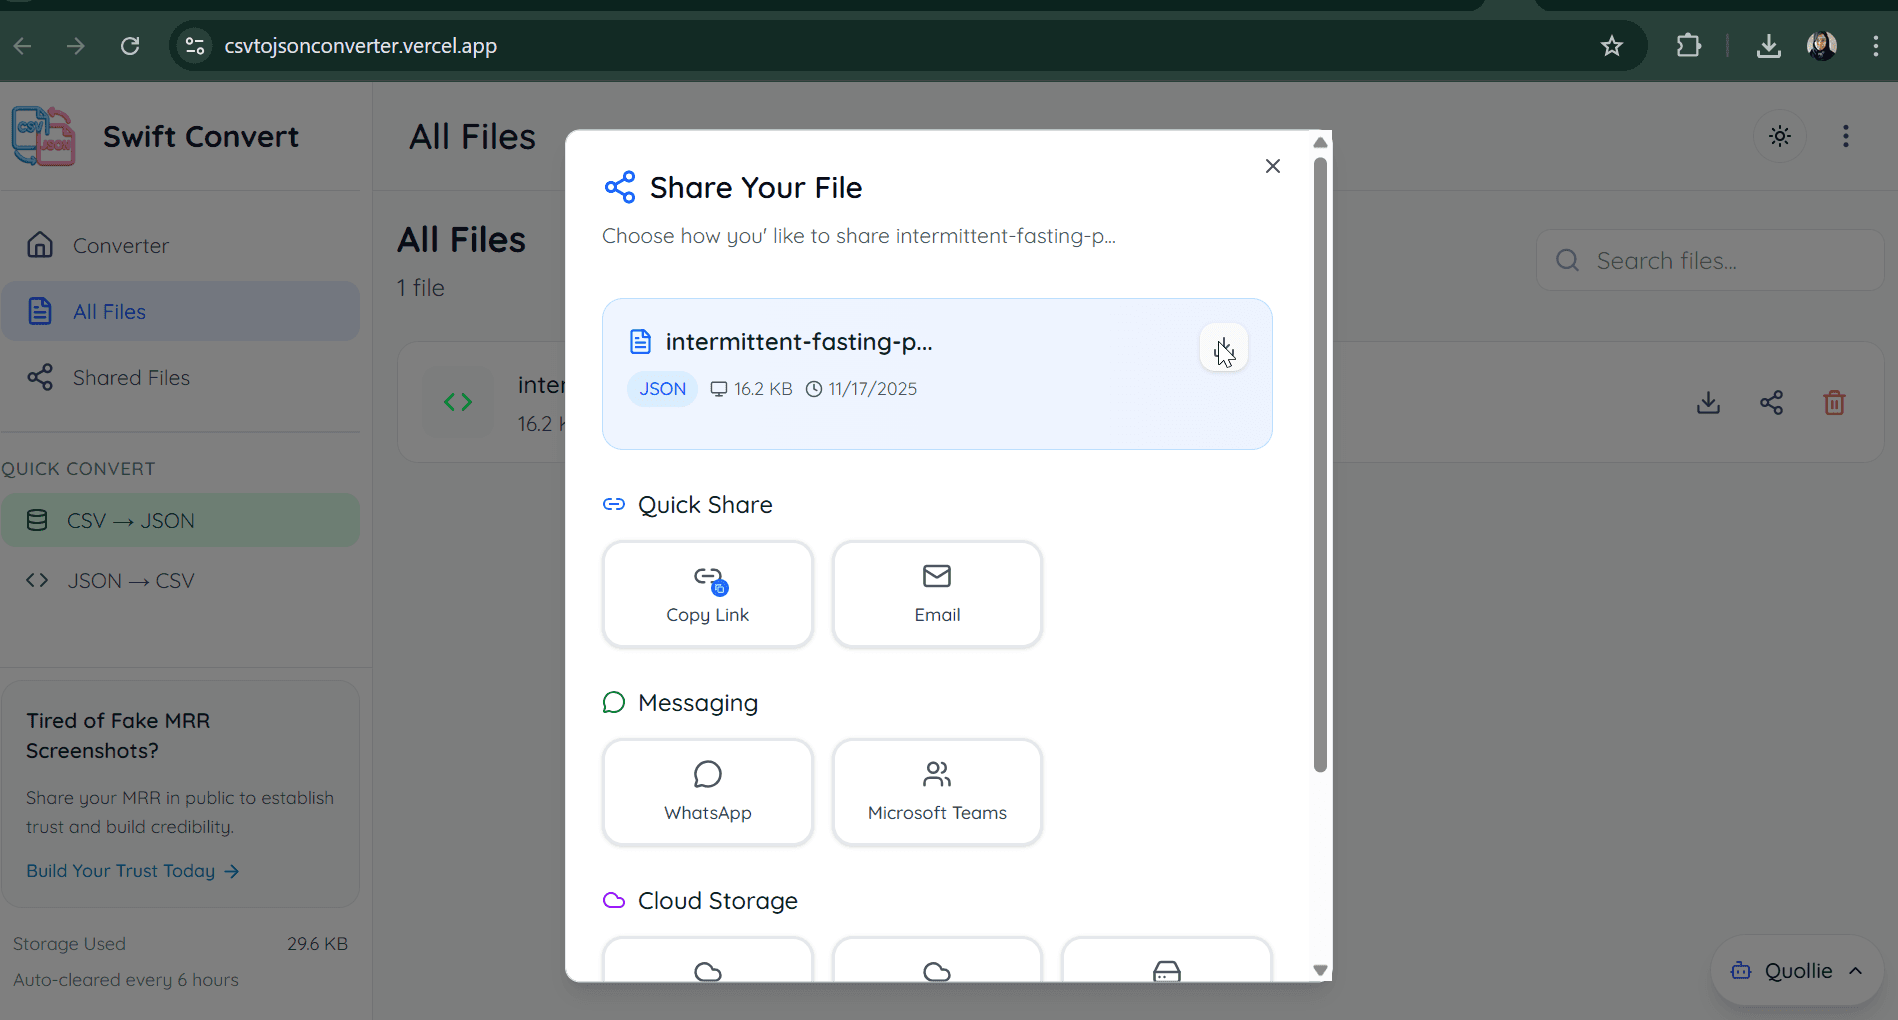1898x1020 pixels.
Task: Open the three-dot overflow menu near theme toggle
Action: (x=1845, y=136)
